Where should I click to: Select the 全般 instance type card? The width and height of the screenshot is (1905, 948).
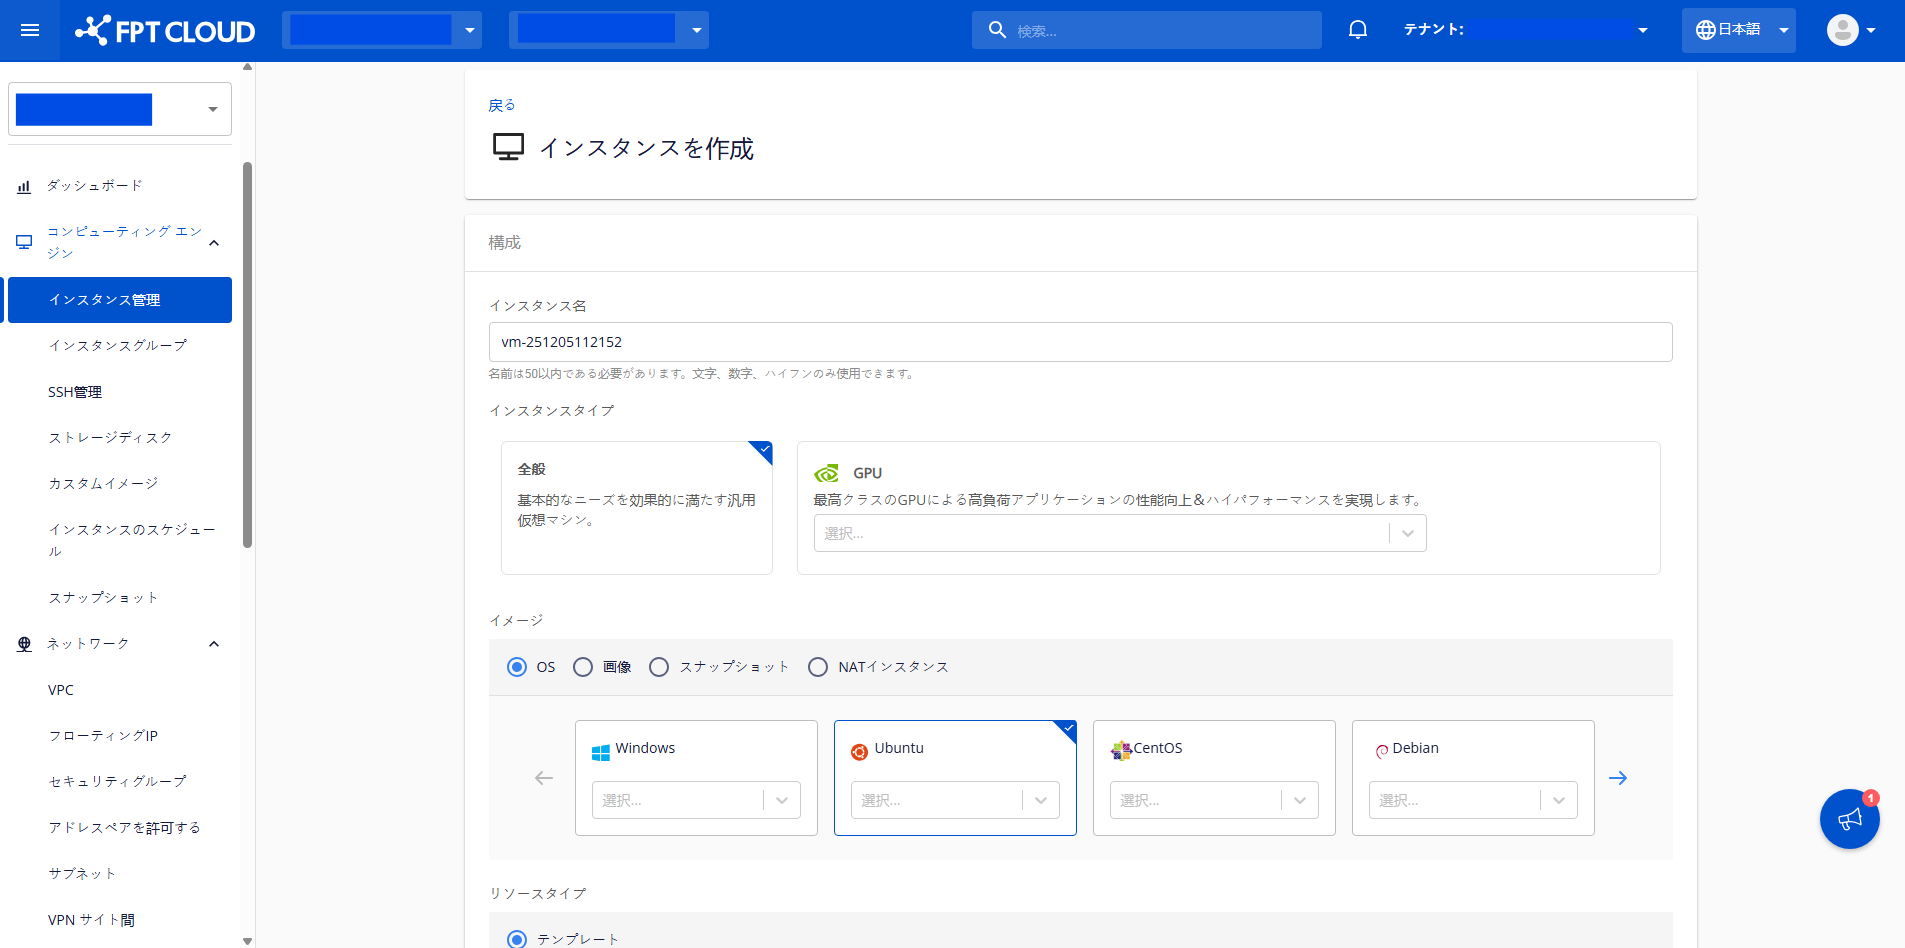coord(636,508)
